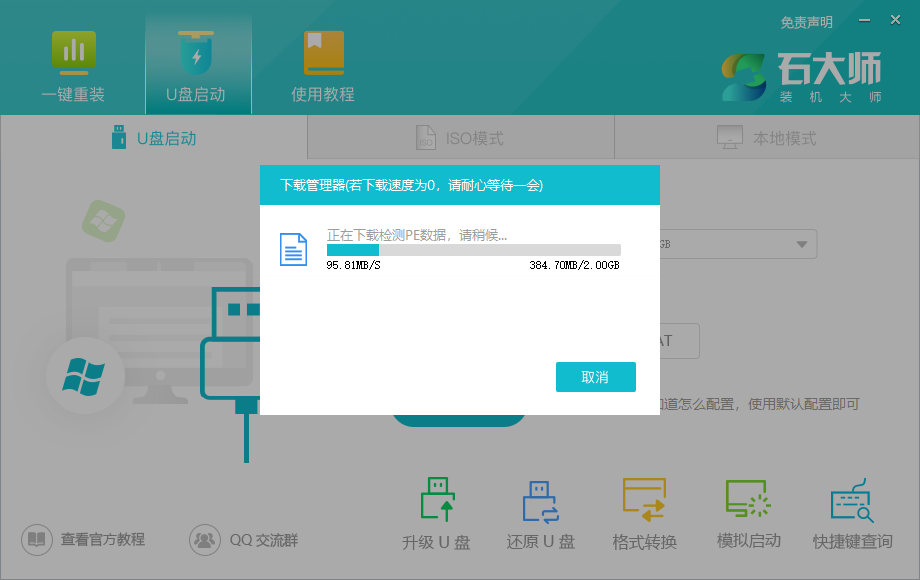Select the 还原U盘 tool icon
The width and height of the screenshot is (920, 580).
[x=540, y=500]
